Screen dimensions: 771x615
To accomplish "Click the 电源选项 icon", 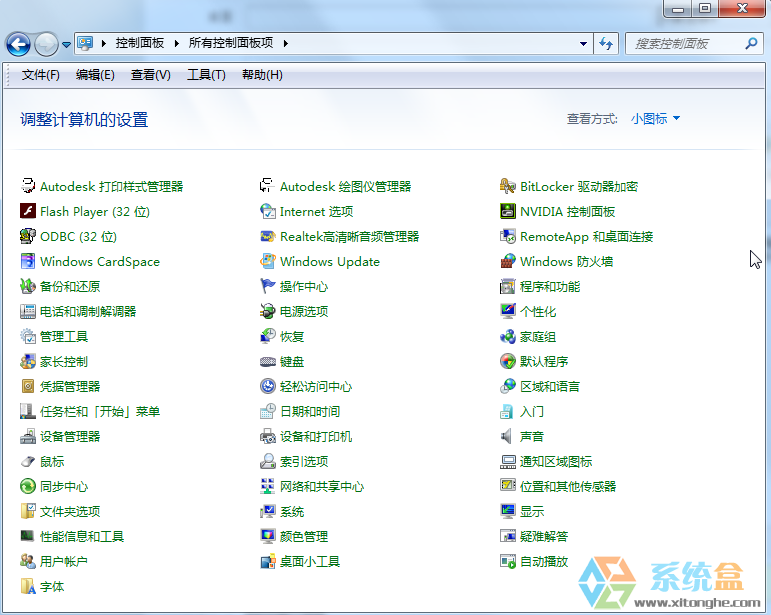I will coord(267,311).
